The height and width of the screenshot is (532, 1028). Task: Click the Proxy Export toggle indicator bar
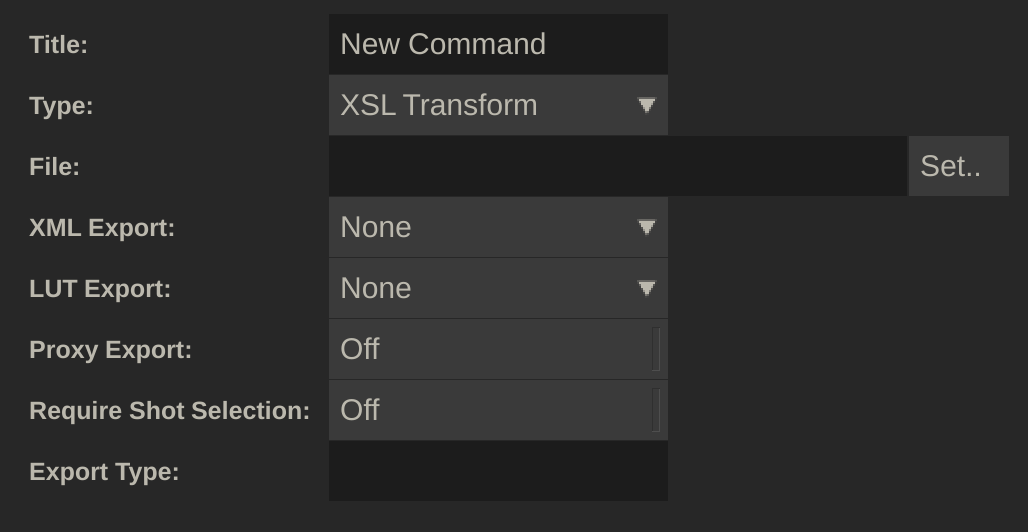656,349
